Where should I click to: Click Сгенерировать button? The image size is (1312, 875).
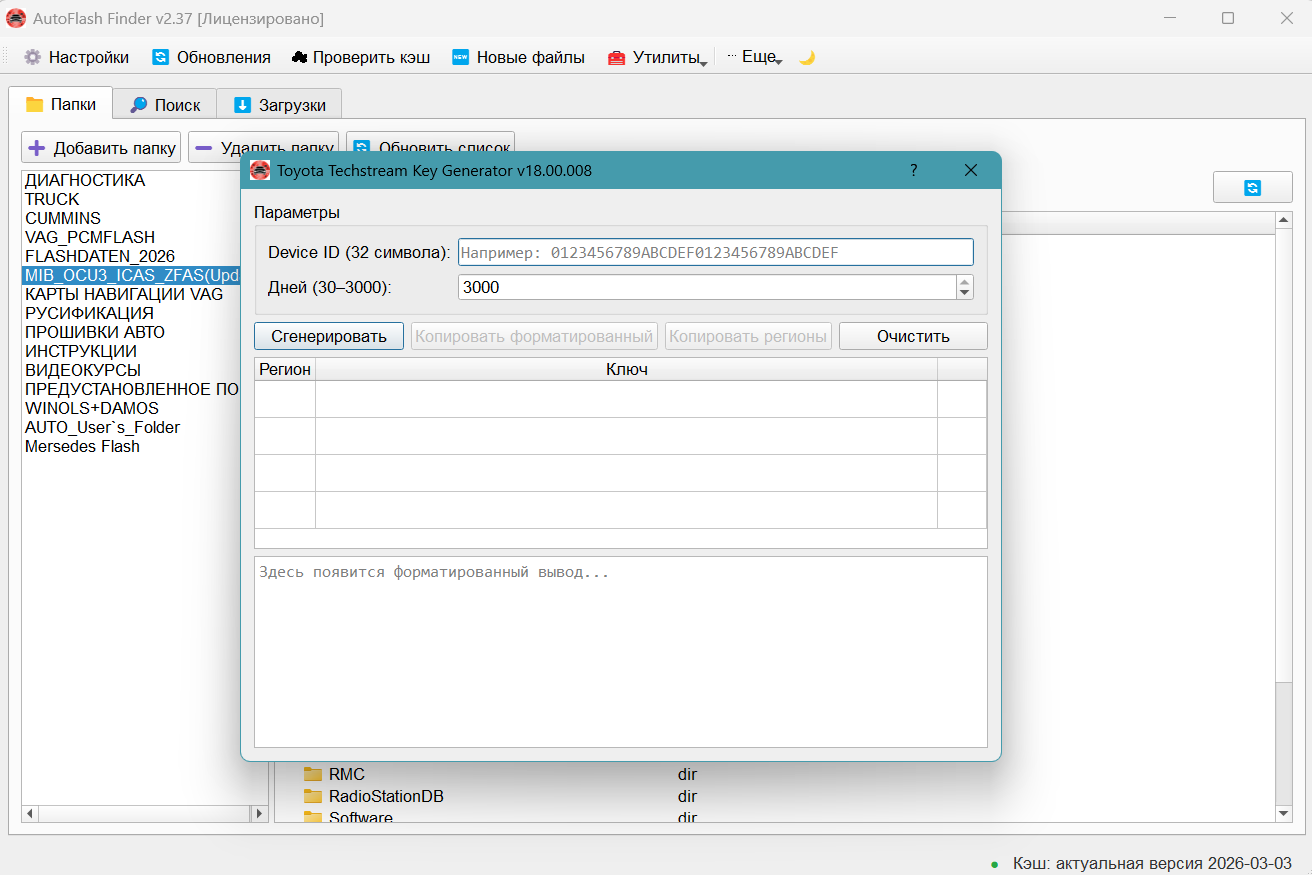click(329, 336)
